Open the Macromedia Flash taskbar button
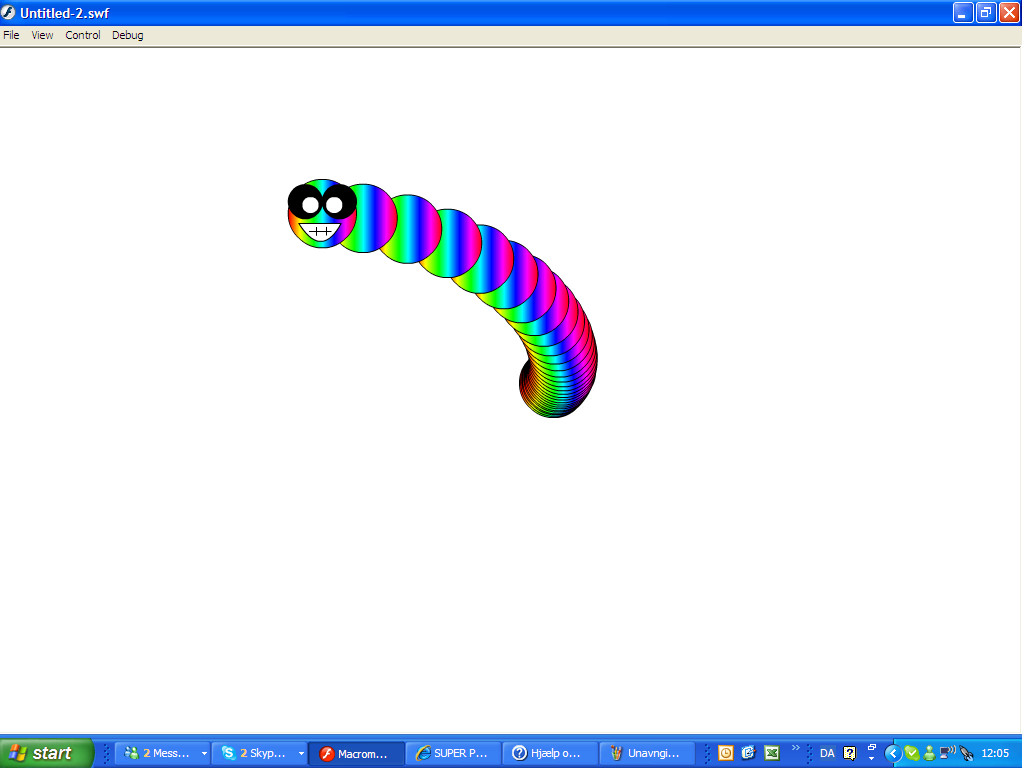Viewport: 1024px width, 768px height. click(x=357, y=752)
